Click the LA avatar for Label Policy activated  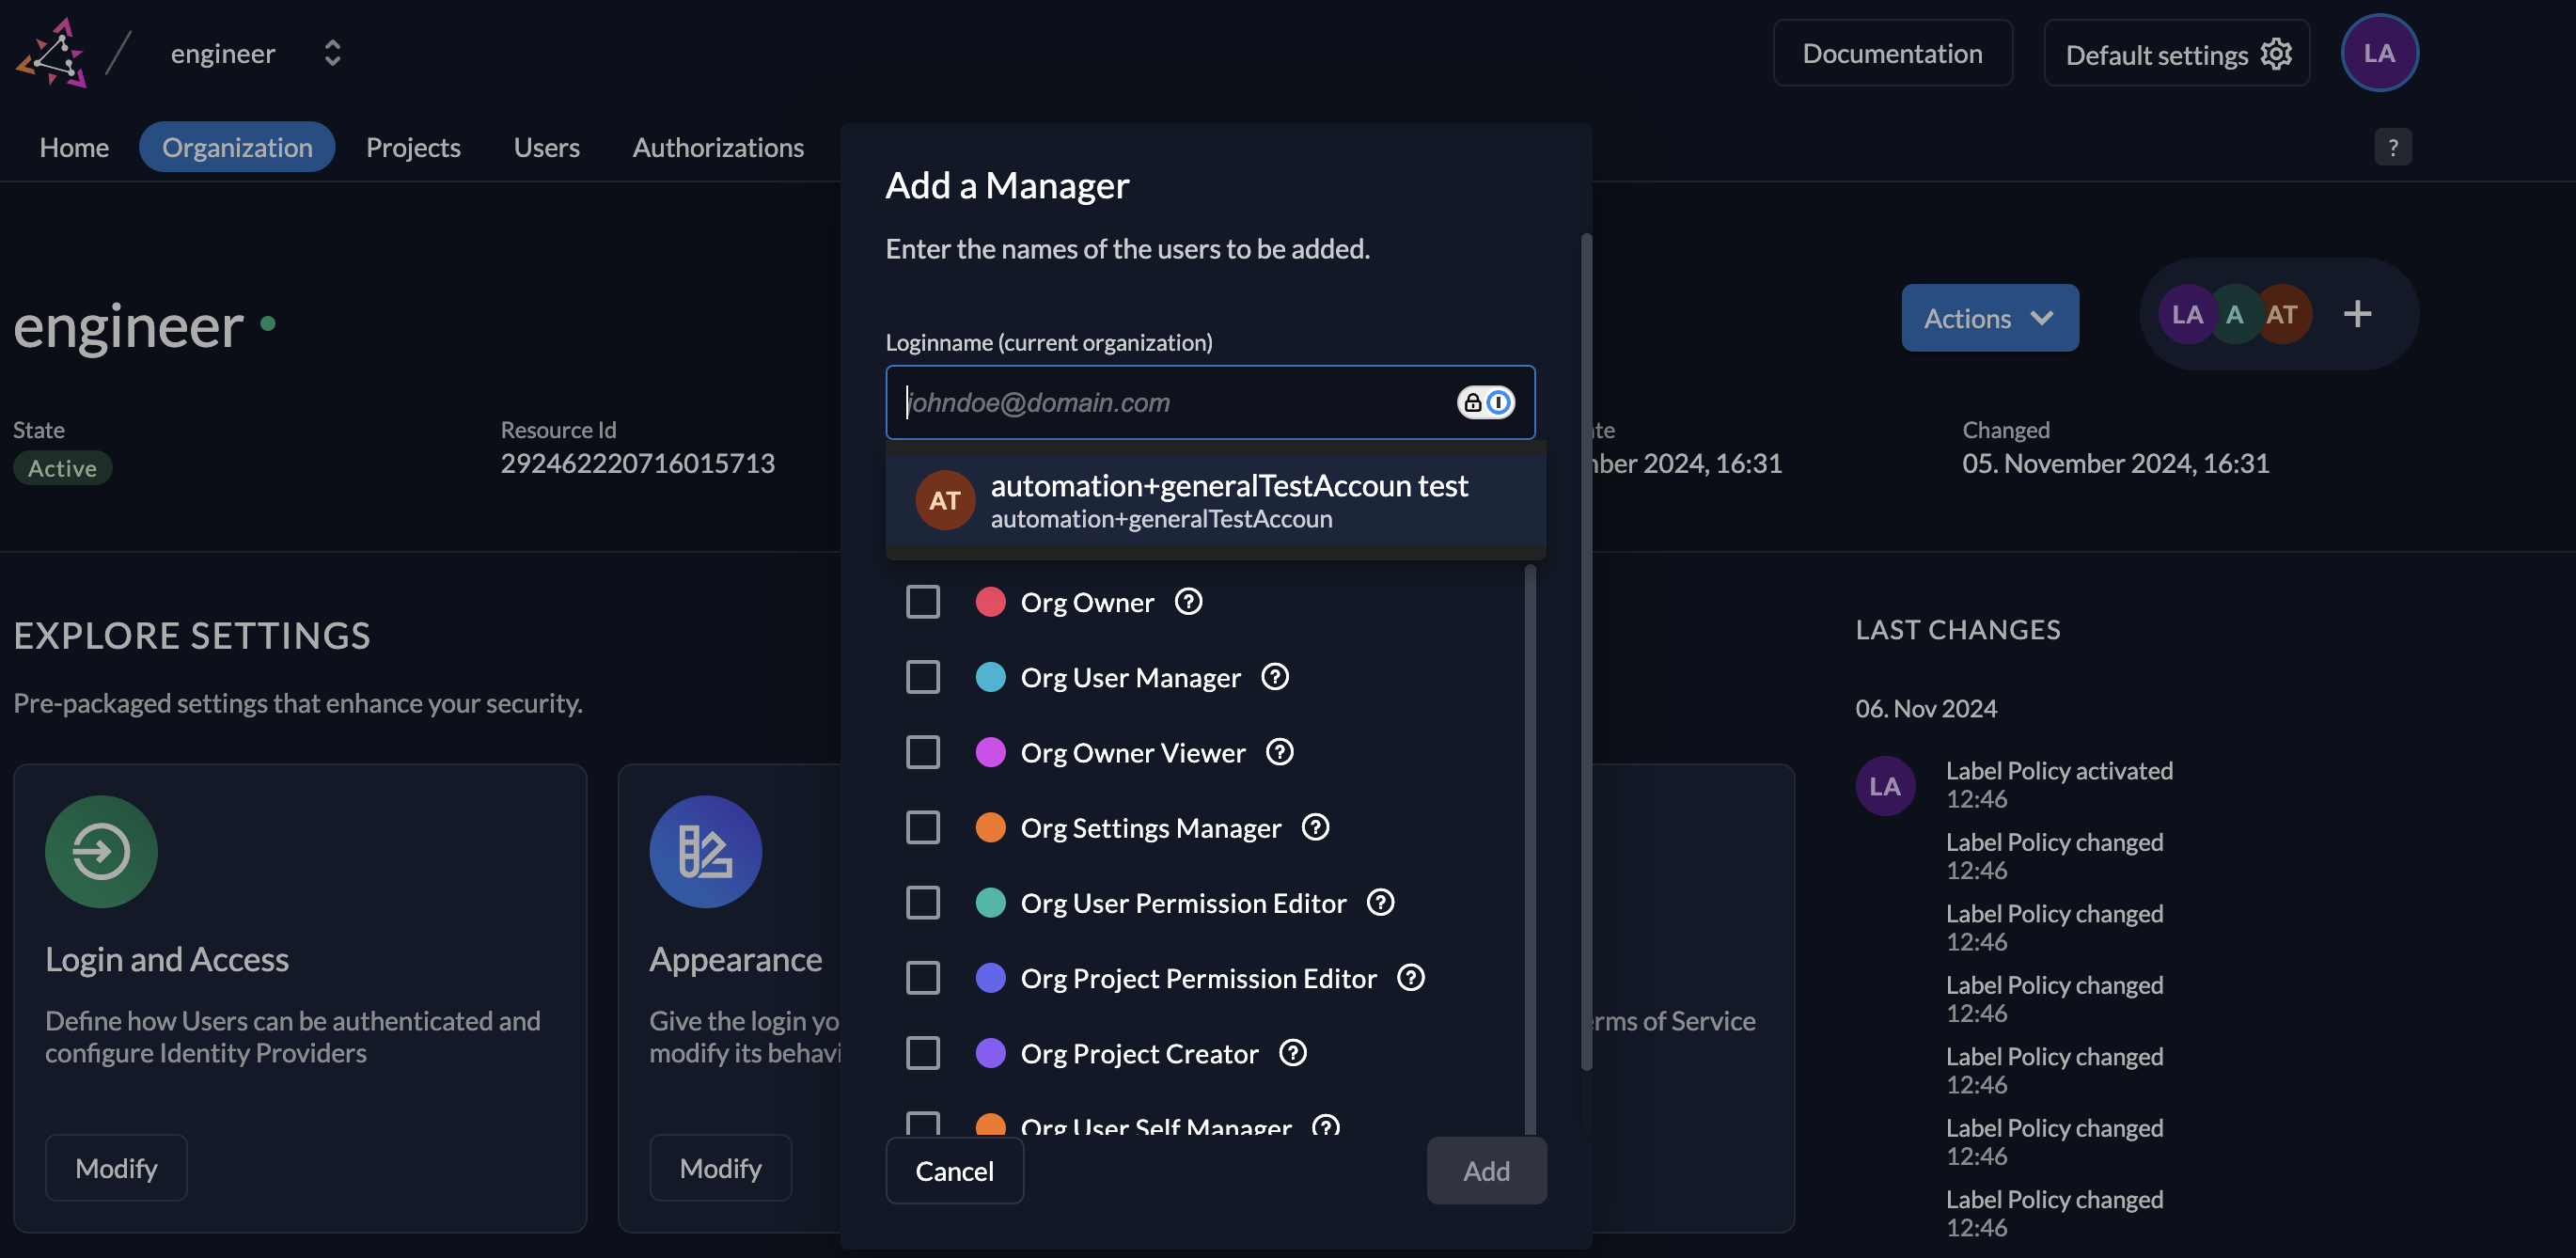(x=1884, y=785)
